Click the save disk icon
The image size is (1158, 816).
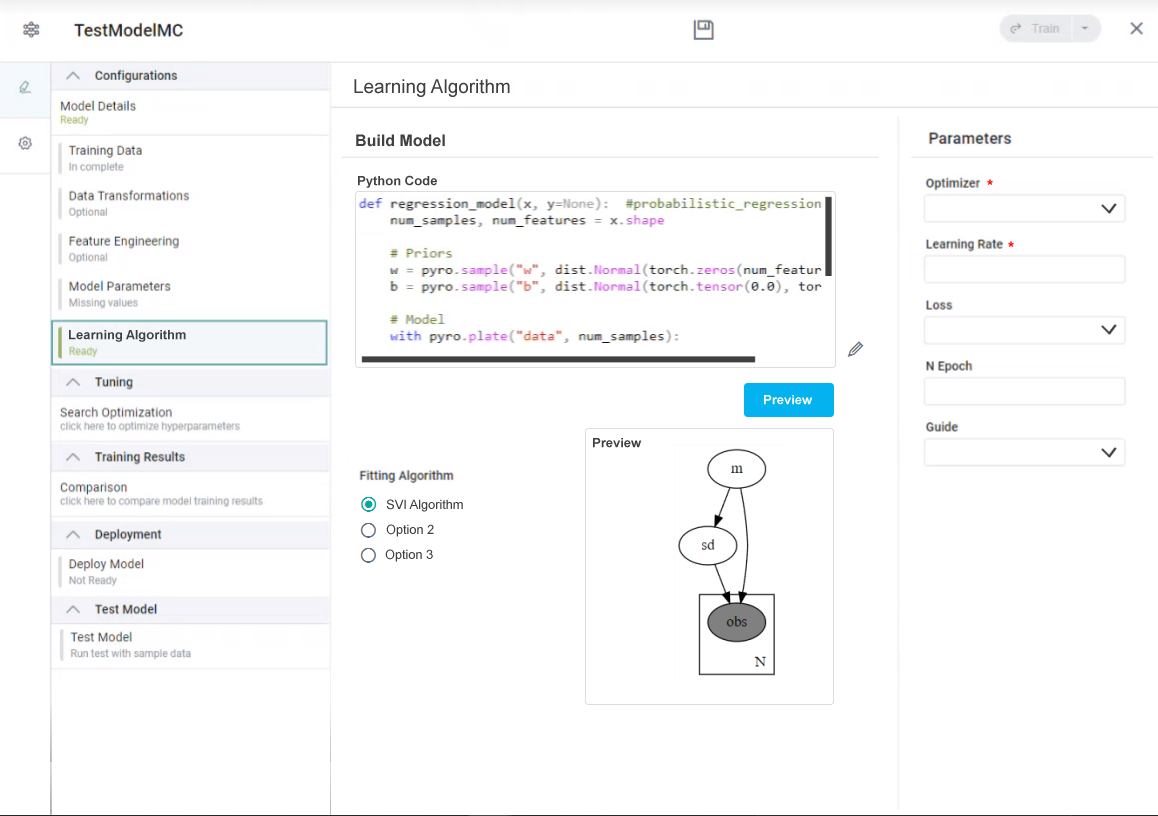[x=703, y=29]
